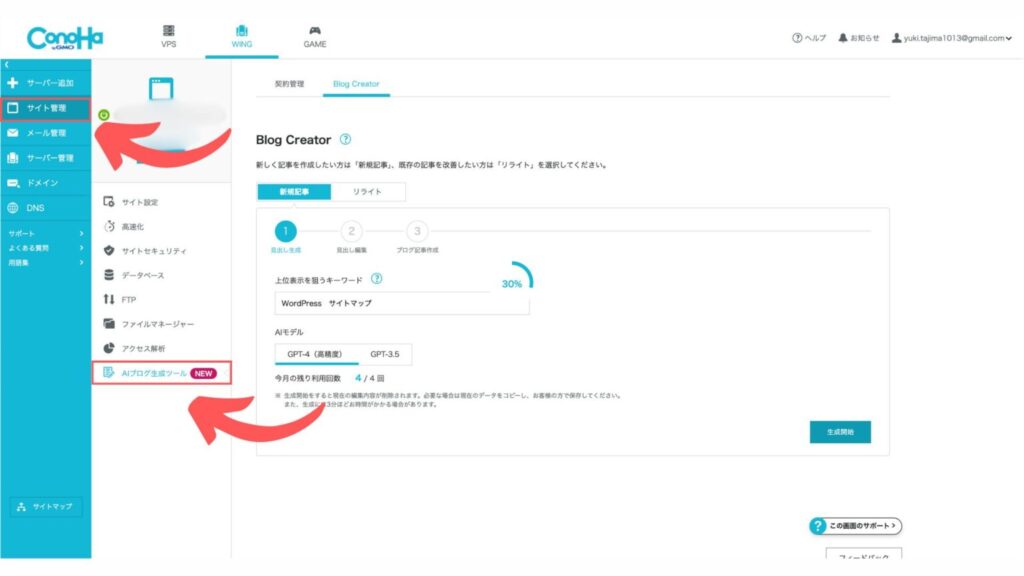Open the VPS server icon
This screenshot has height=576, width=1024.
(x=168, y=31)
